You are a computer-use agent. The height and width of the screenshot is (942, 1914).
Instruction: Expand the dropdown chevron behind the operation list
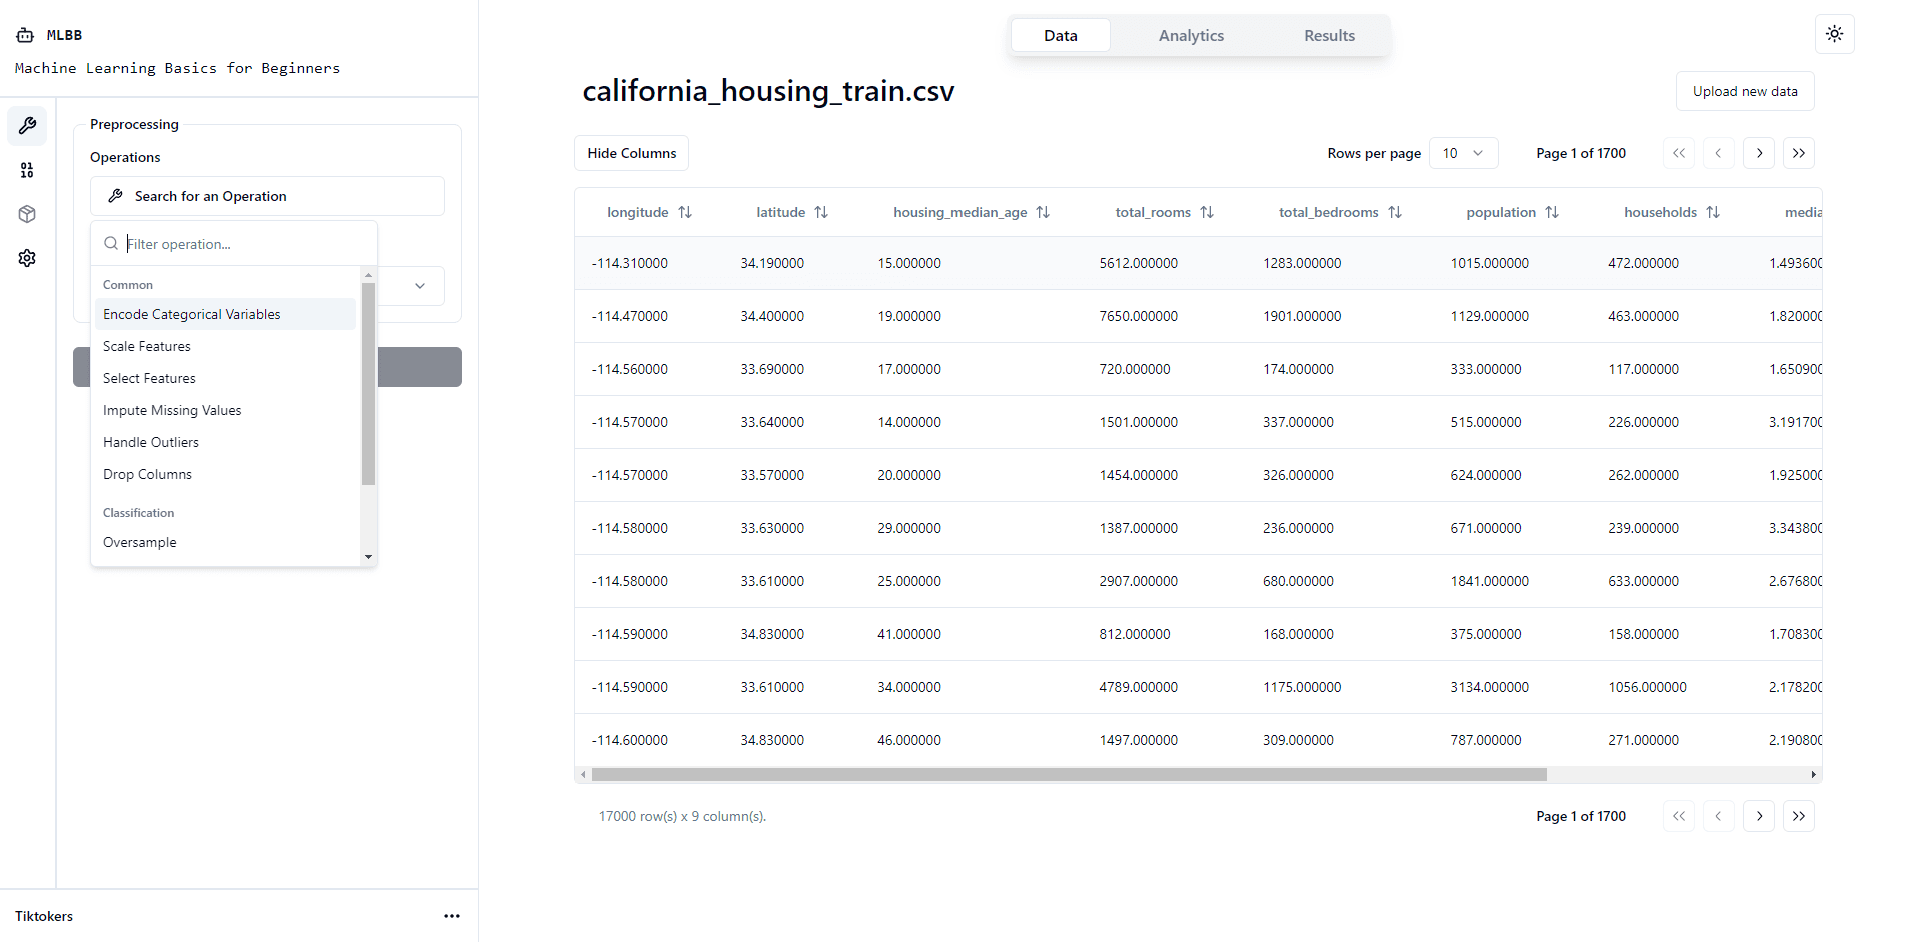[420, 286]
